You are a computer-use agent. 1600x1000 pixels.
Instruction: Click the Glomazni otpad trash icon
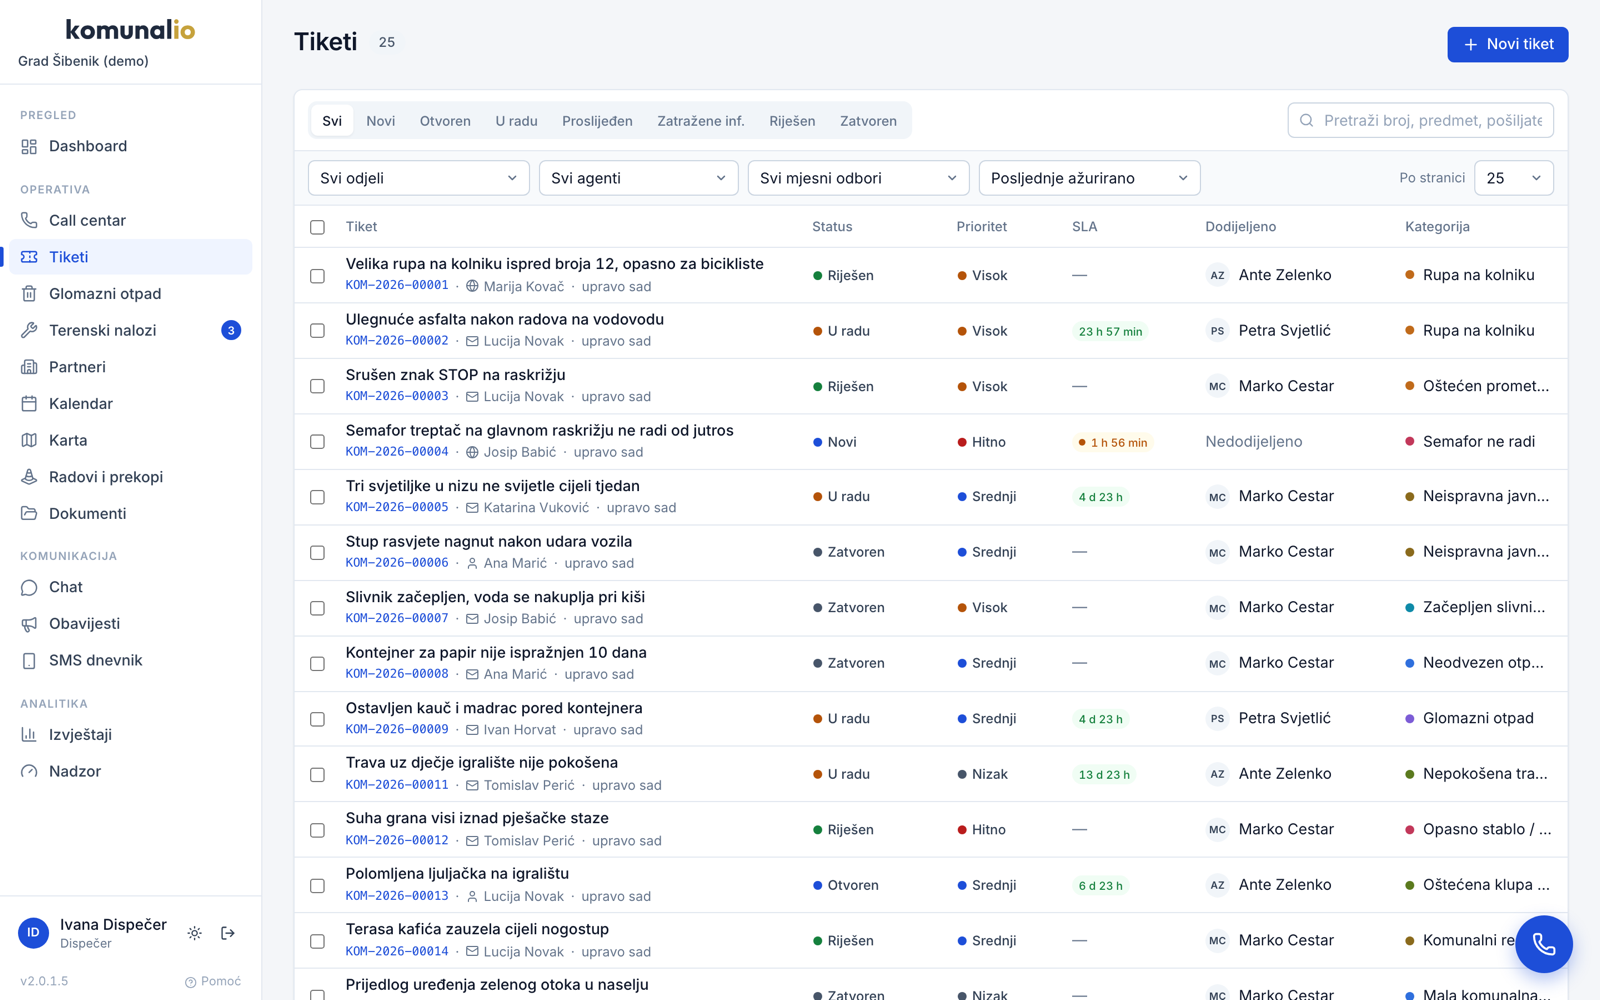(x=29, y=294)
